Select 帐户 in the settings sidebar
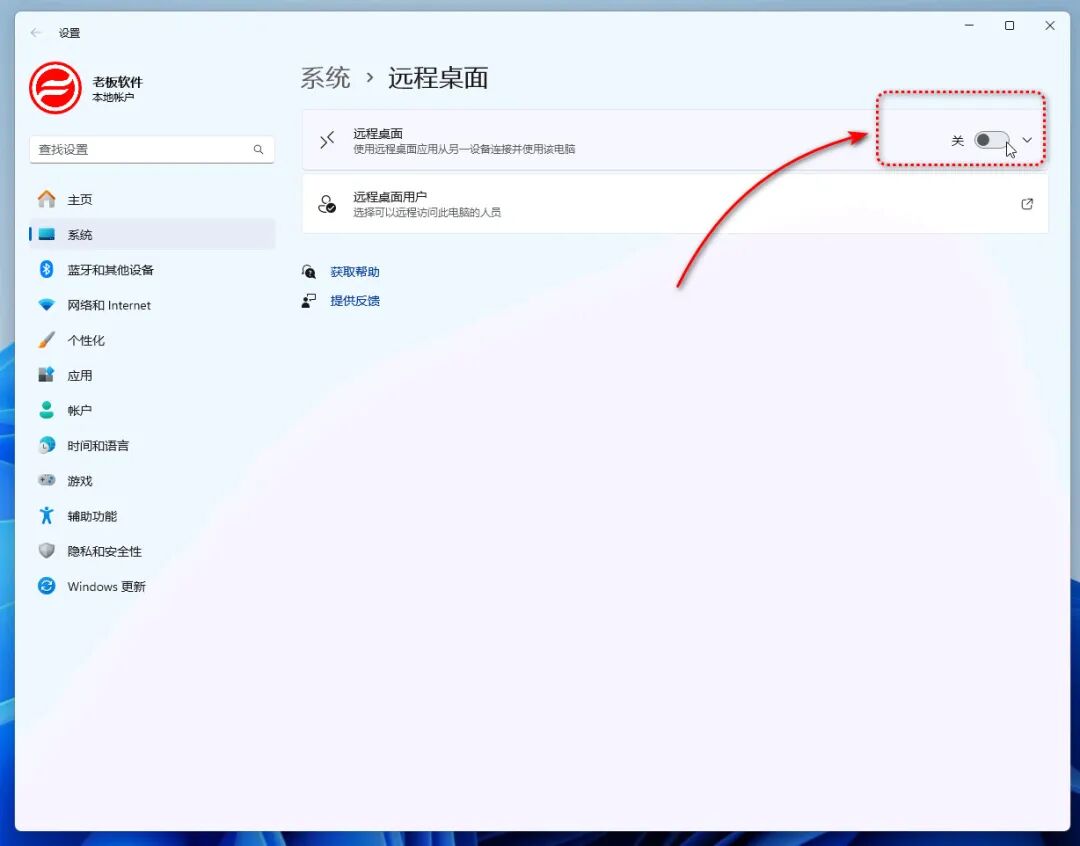The height and width of the screenshot is (846, 1080). pos(80,410)
